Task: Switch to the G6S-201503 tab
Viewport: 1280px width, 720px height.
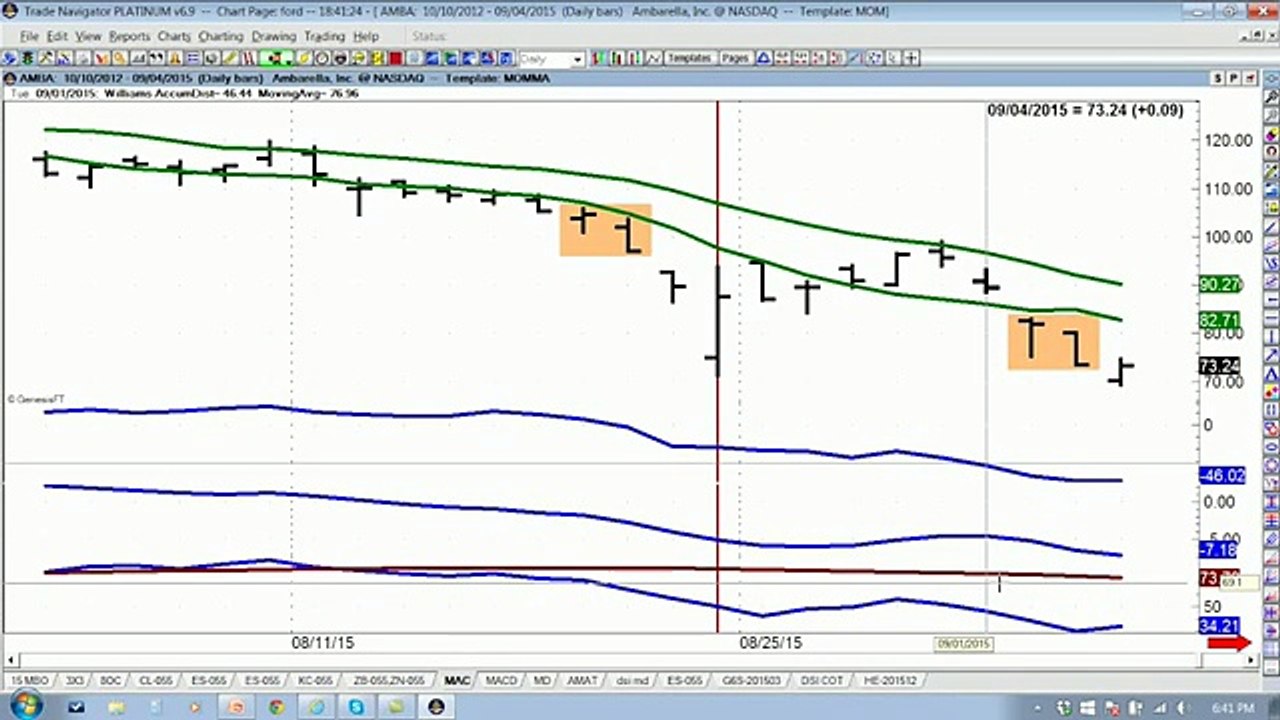Action: (x=750, y=680)
